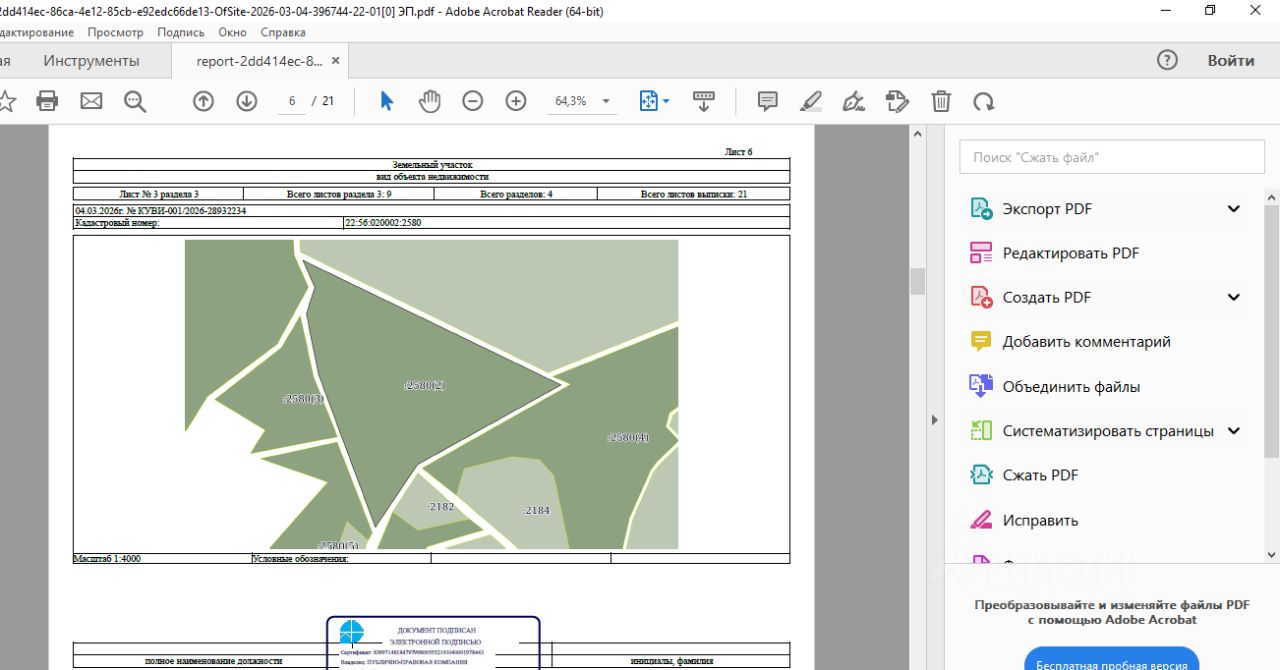Close the report-2dd414ec document tab

[x=336, y=61]
